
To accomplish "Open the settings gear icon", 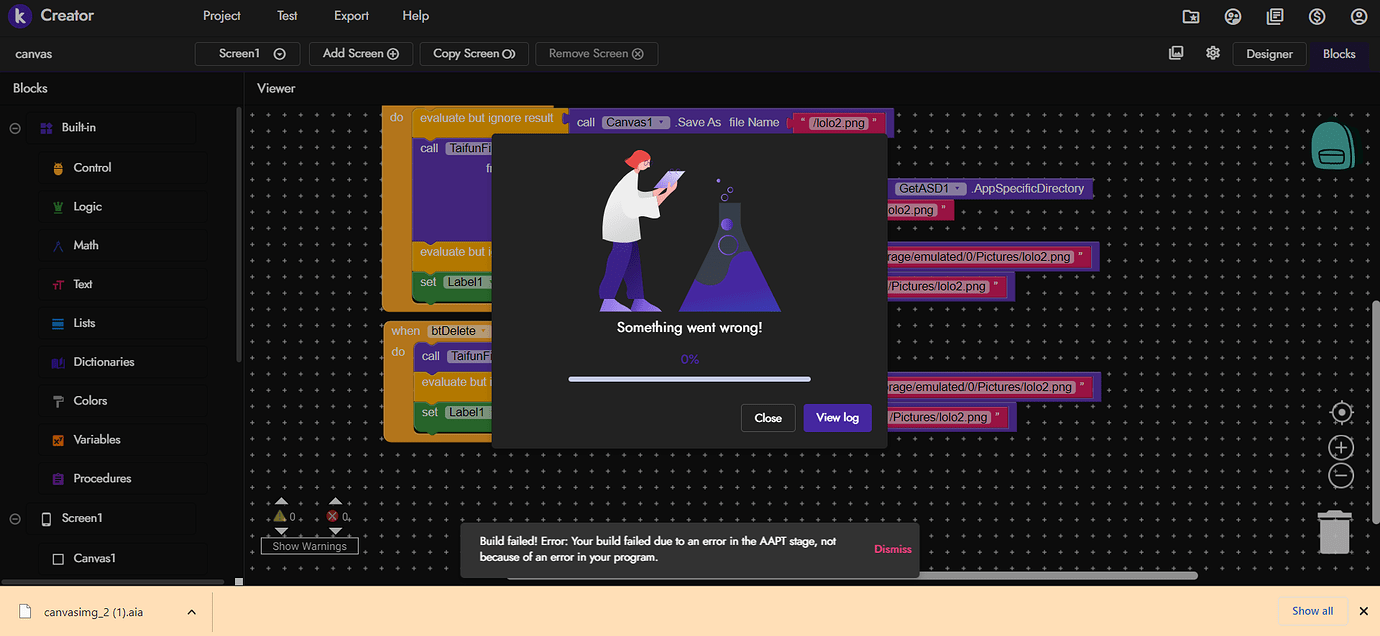I will 1213,53.
